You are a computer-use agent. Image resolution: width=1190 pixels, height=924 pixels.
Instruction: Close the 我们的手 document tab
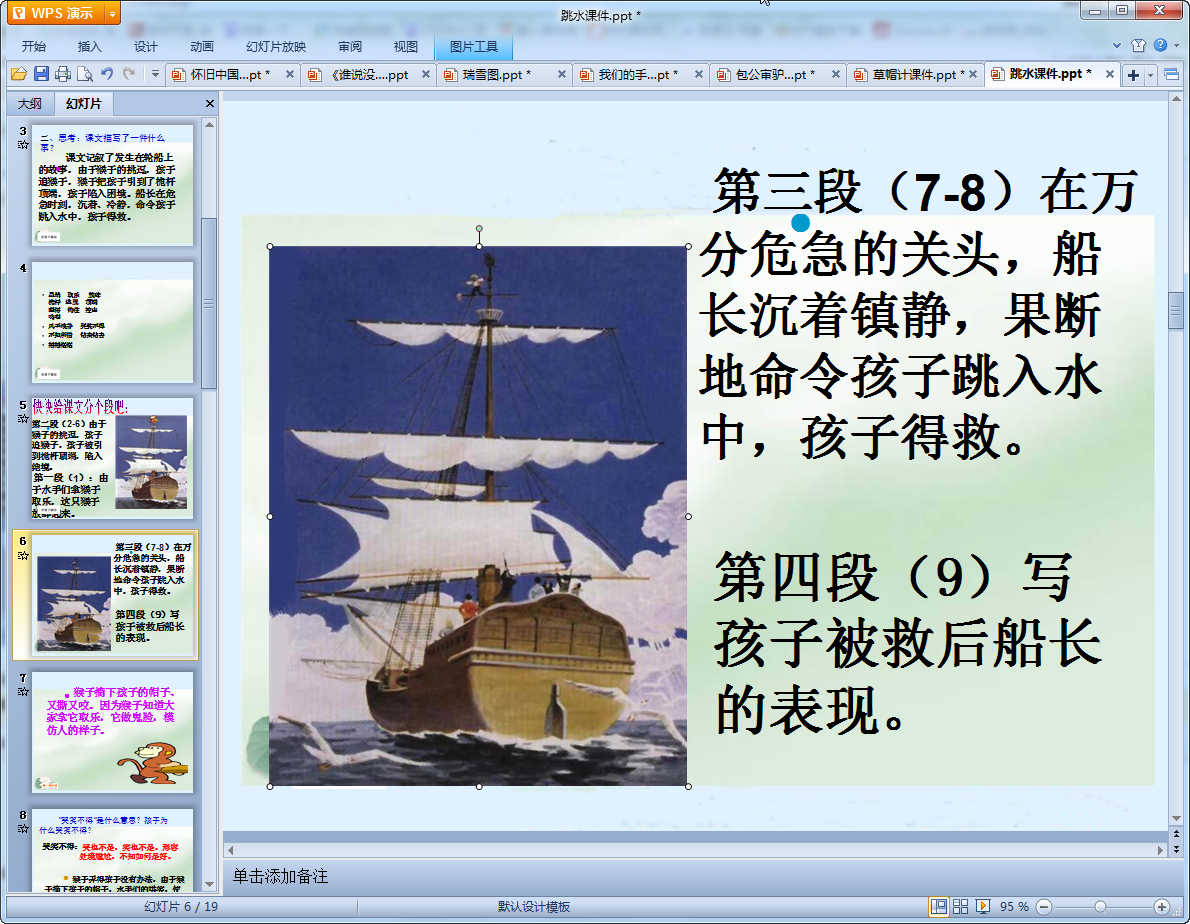(x=698, y=74)
